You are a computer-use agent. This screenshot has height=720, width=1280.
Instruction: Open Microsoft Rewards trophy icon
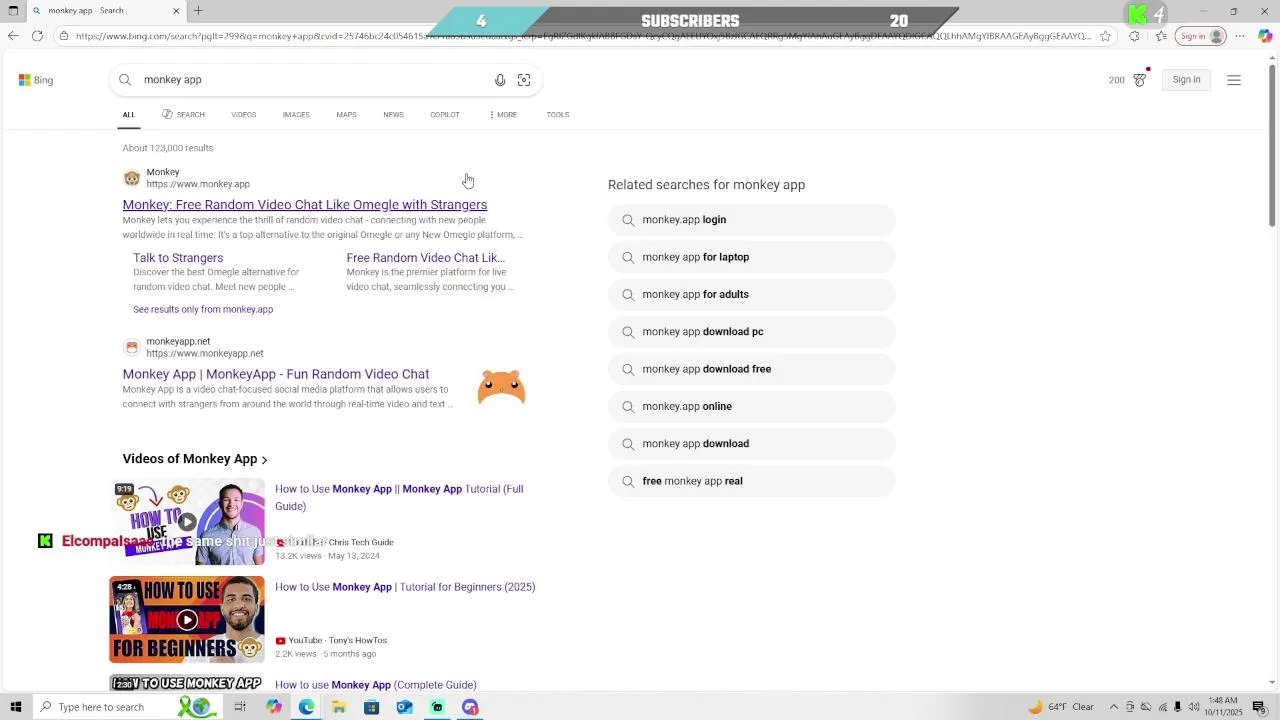(x=1139, y=80)
